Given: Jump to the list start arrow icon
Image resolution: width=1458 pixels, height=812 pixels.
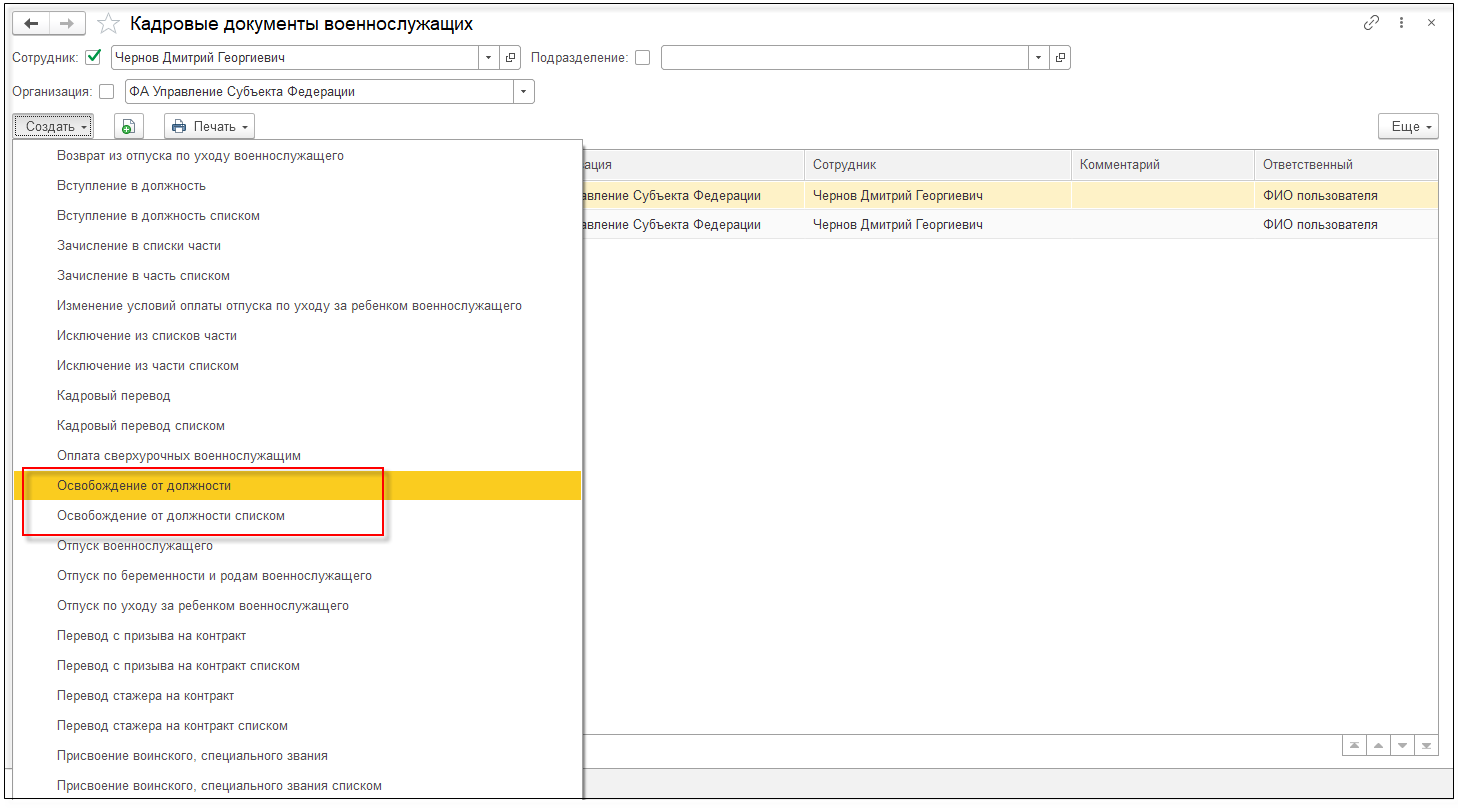Looking at the screenshot, I should tap(1354, 746).
